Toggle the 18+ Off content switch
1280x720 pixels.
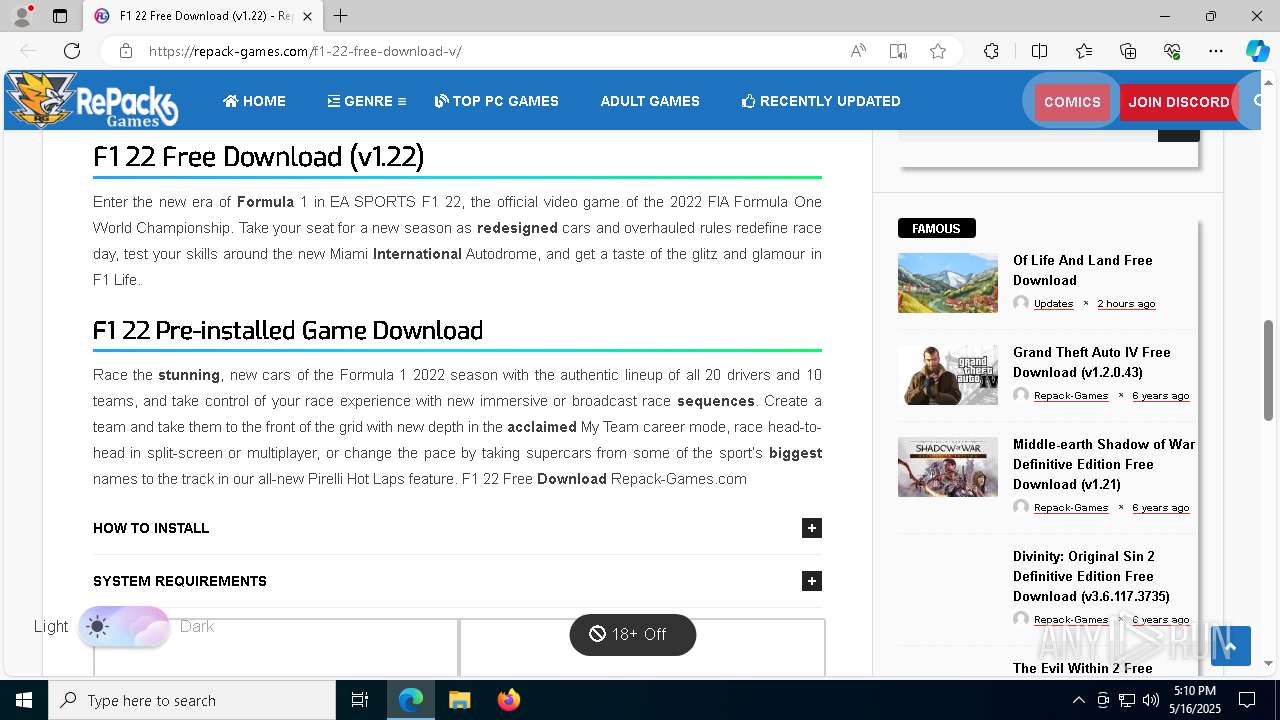[x=632, y=634]
